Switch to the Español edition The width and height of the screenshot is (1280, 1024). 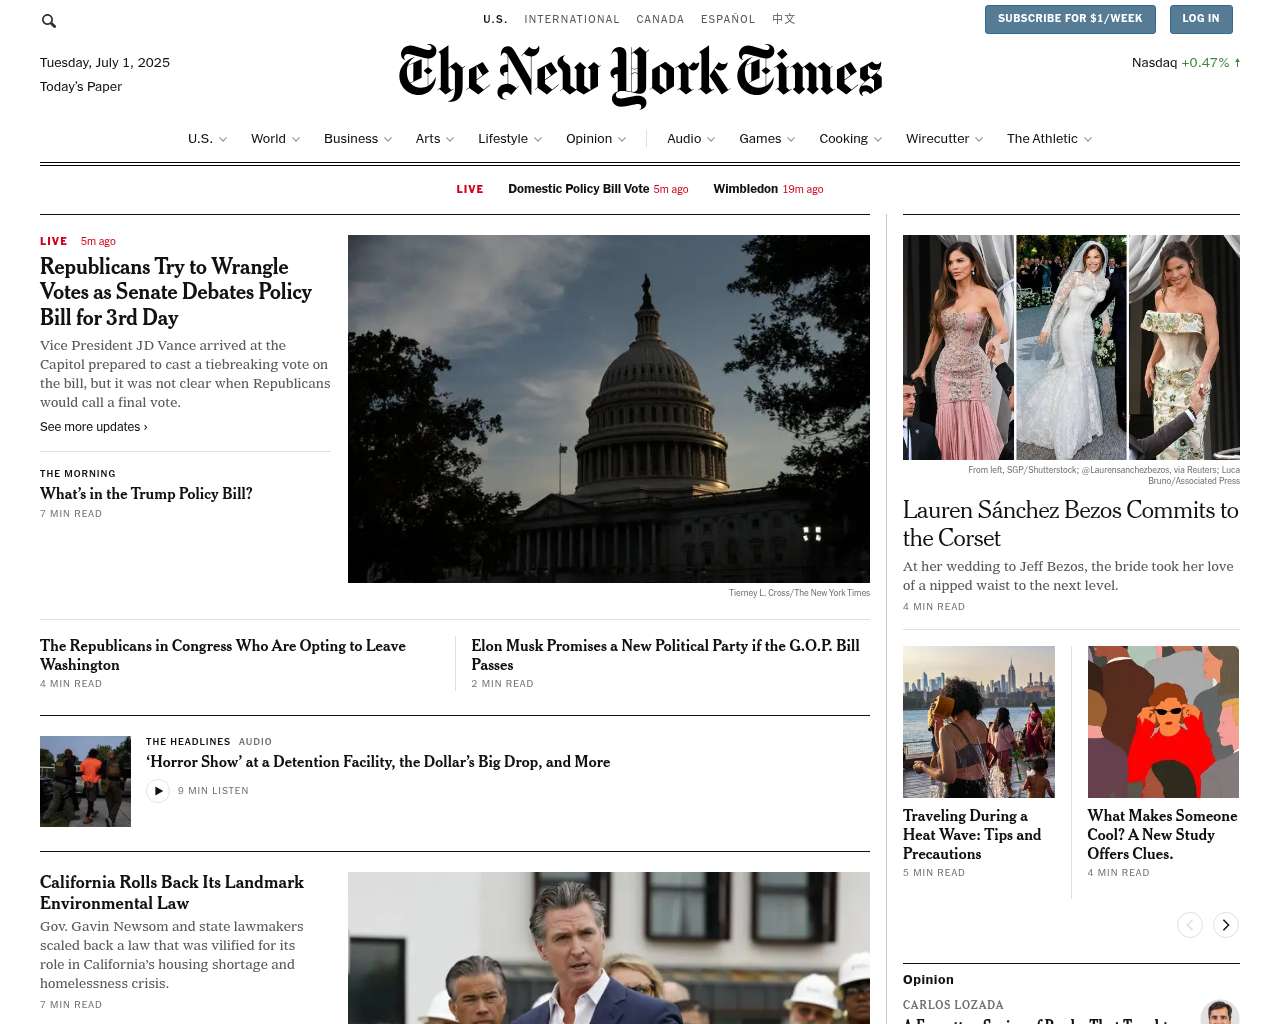pyautogui.click(x=728, y=19)
